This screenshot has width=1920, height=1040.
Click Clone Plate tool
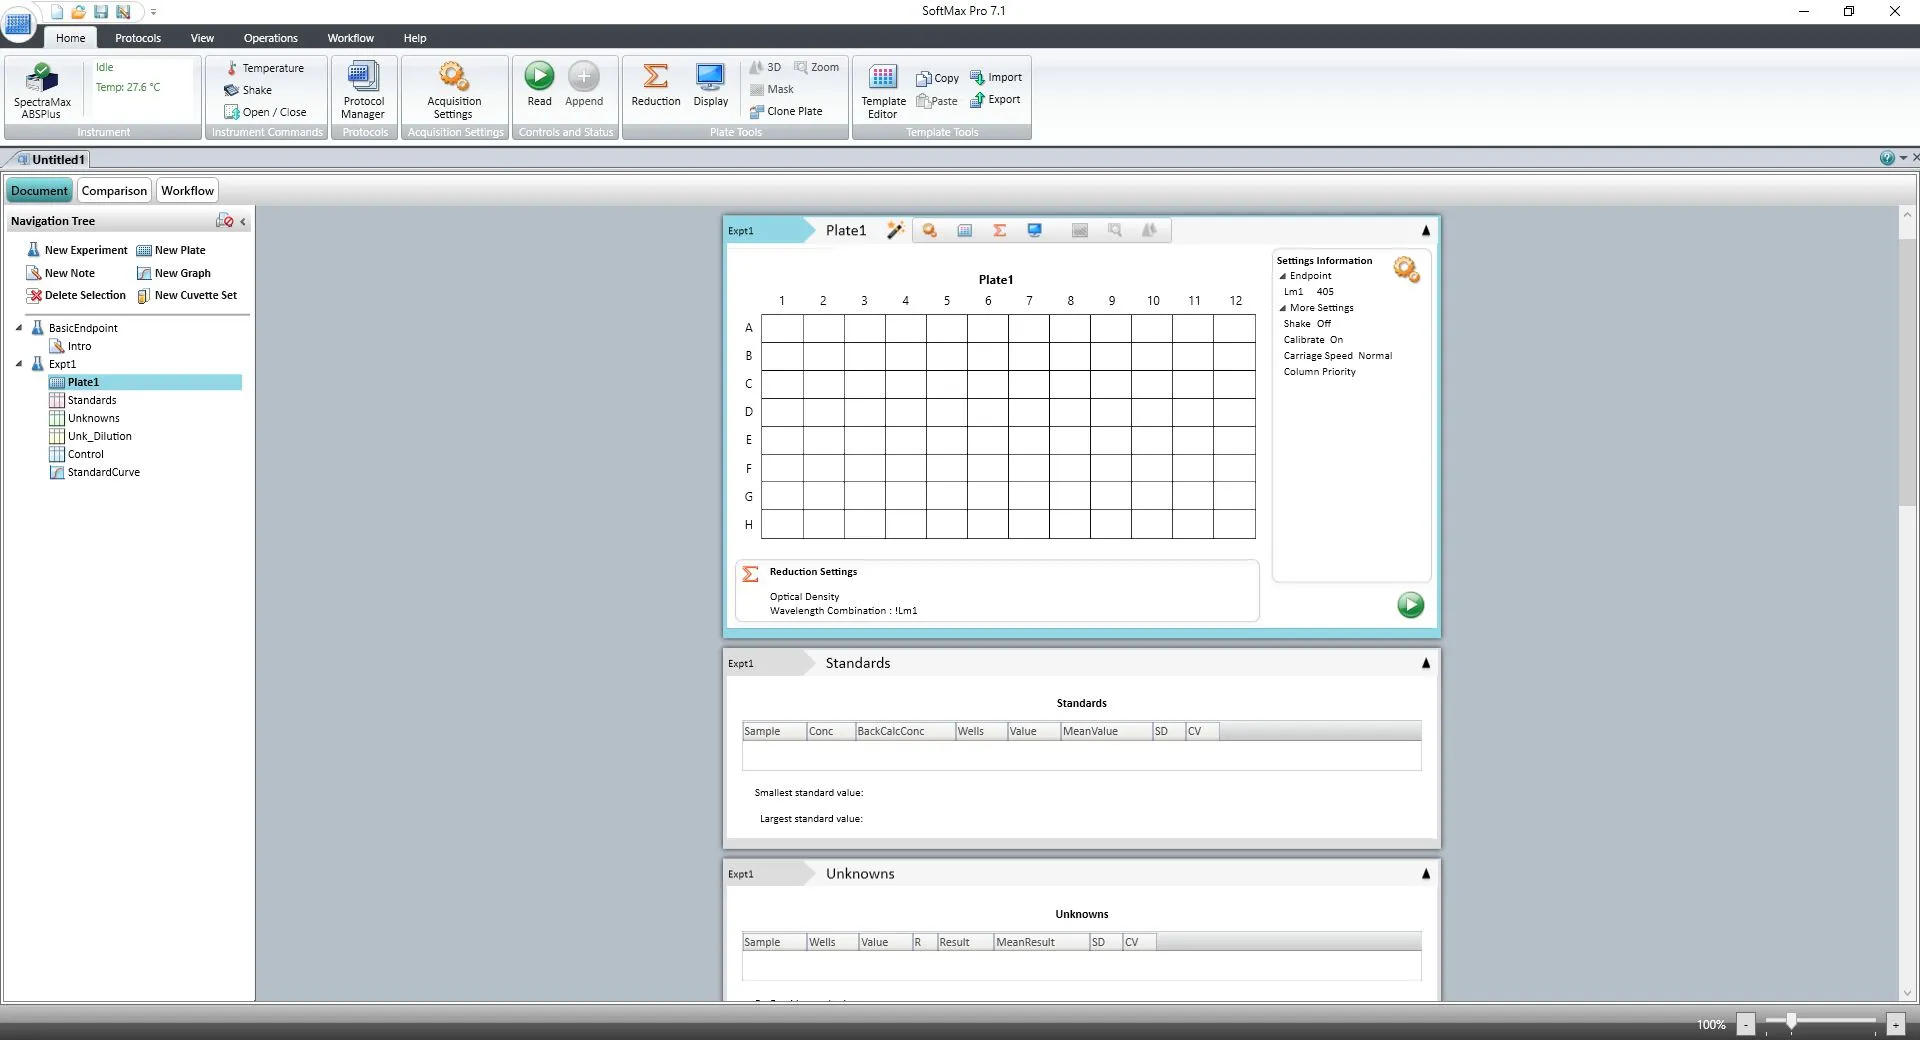point(786,111)
